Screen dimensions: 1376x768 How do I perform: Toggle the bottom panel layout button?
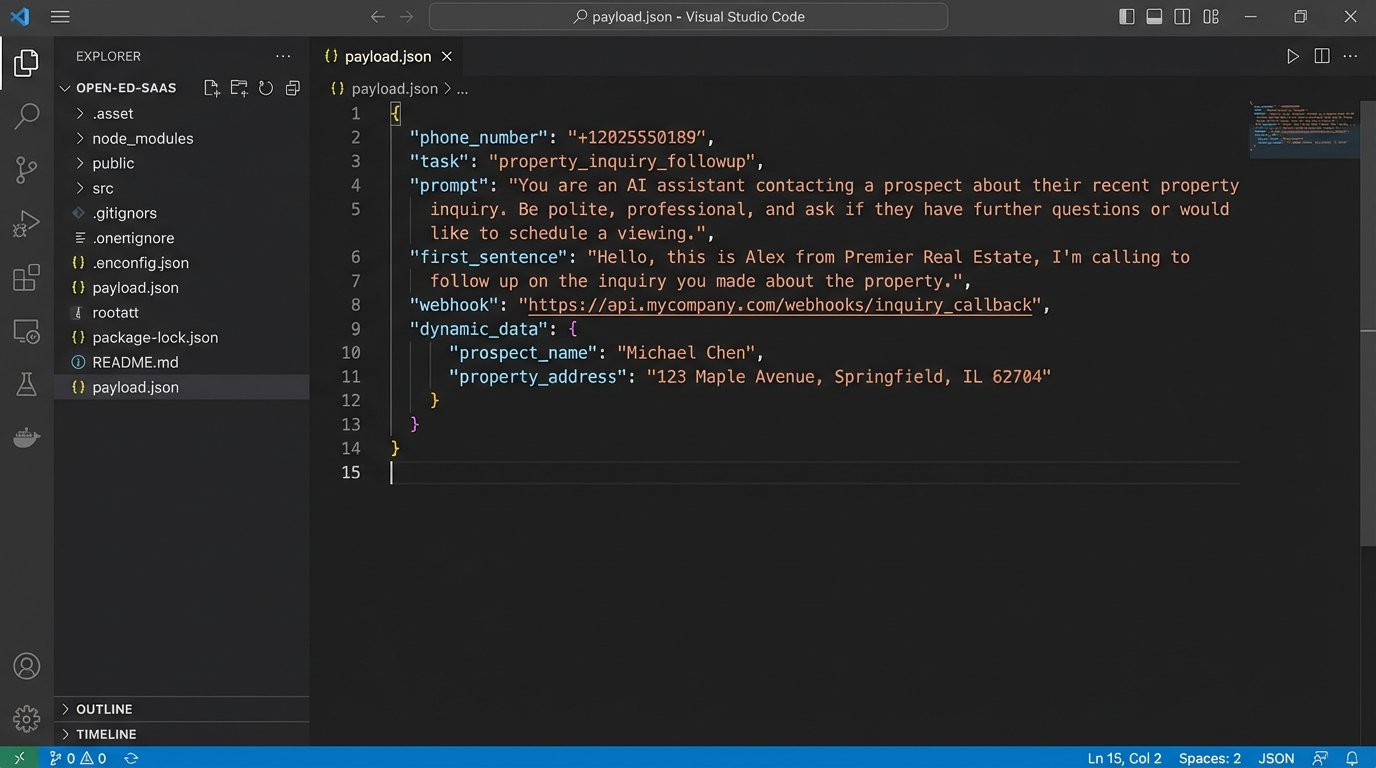pos(1154,17)
